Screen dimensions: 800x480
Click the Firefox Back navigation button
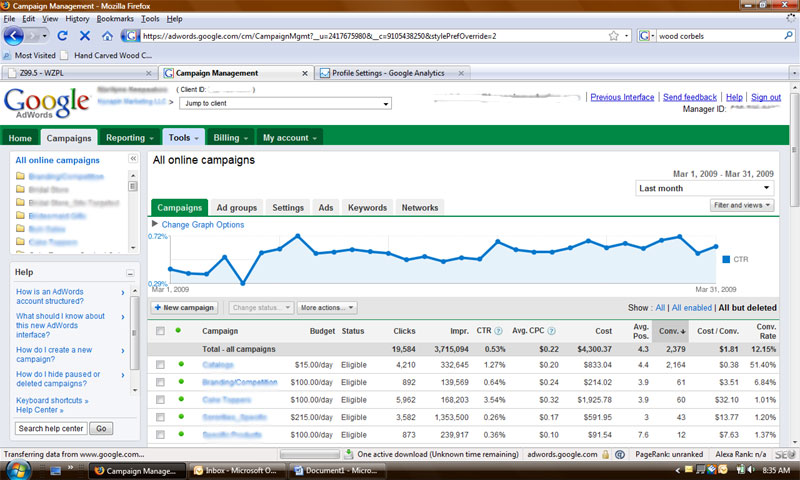pos(14,36)
